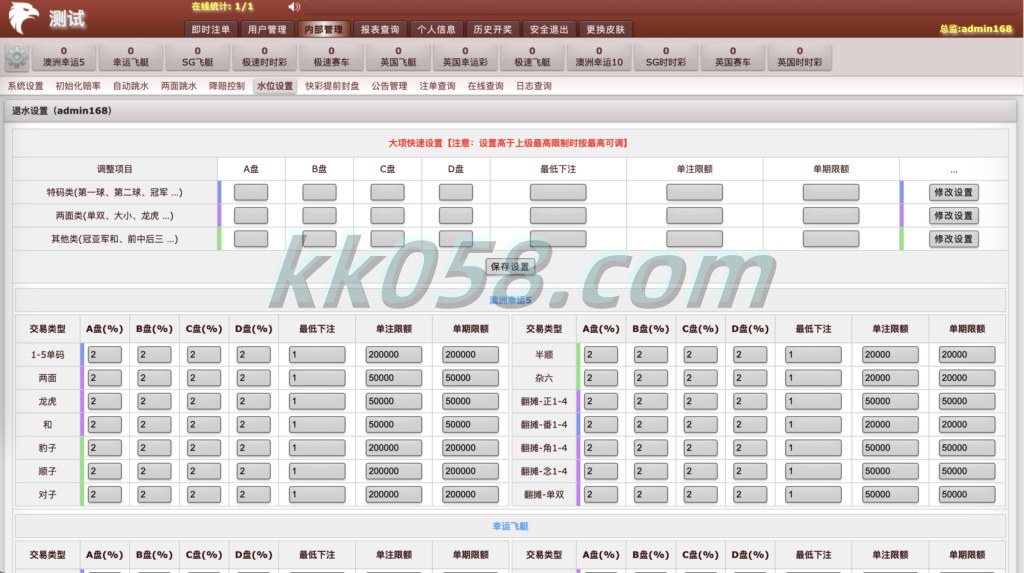Click 修改设置 for the 其他类 row
This screenshot has width=1024, height=573.
pos(953,239)
